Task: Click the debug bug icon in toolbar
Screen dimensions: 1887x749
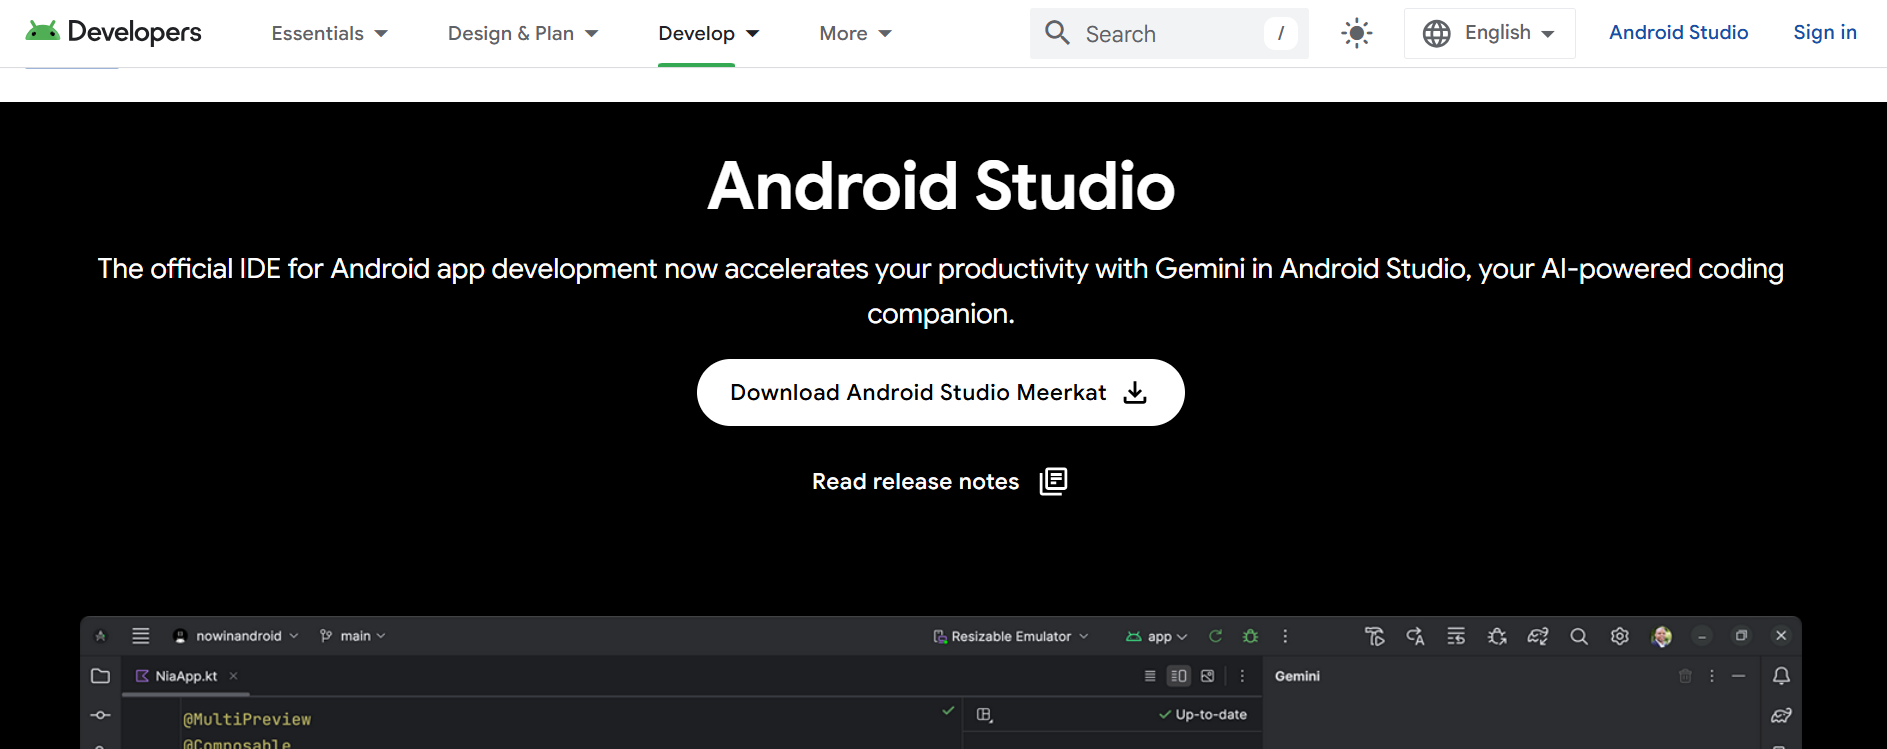Action: pos(1250,636)
